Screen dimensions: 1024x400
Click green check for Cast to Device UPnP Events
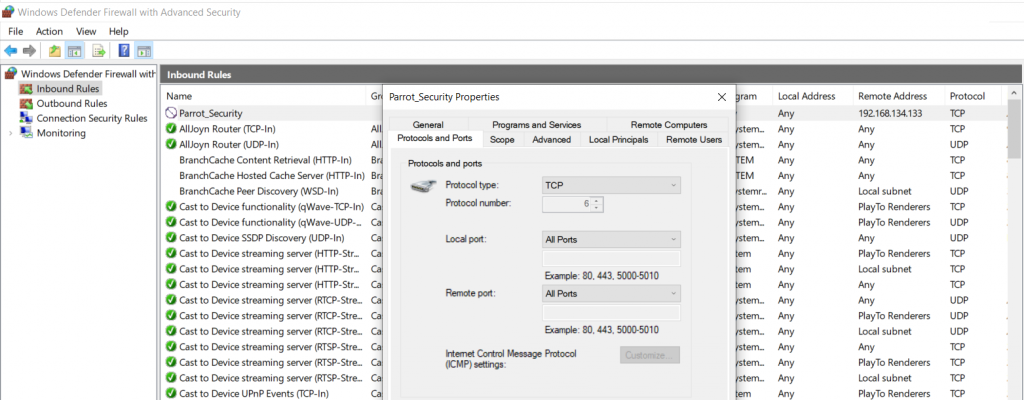pyautogui.click(x=171, y=393)
